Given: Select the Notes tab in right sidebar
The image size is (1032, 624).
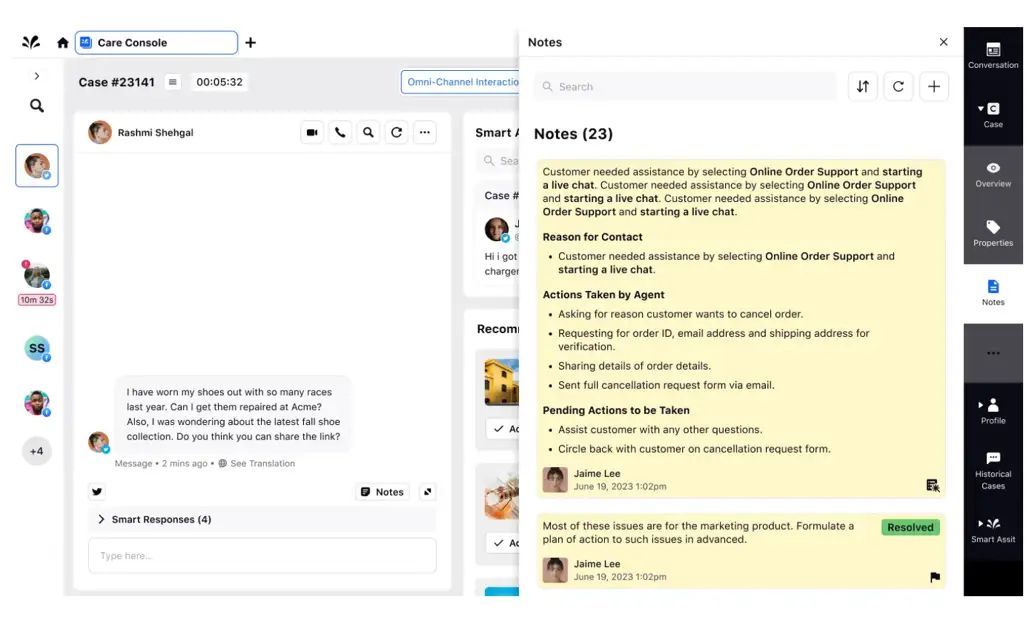Looking at the screenshot, I should [x=993, y=293].
